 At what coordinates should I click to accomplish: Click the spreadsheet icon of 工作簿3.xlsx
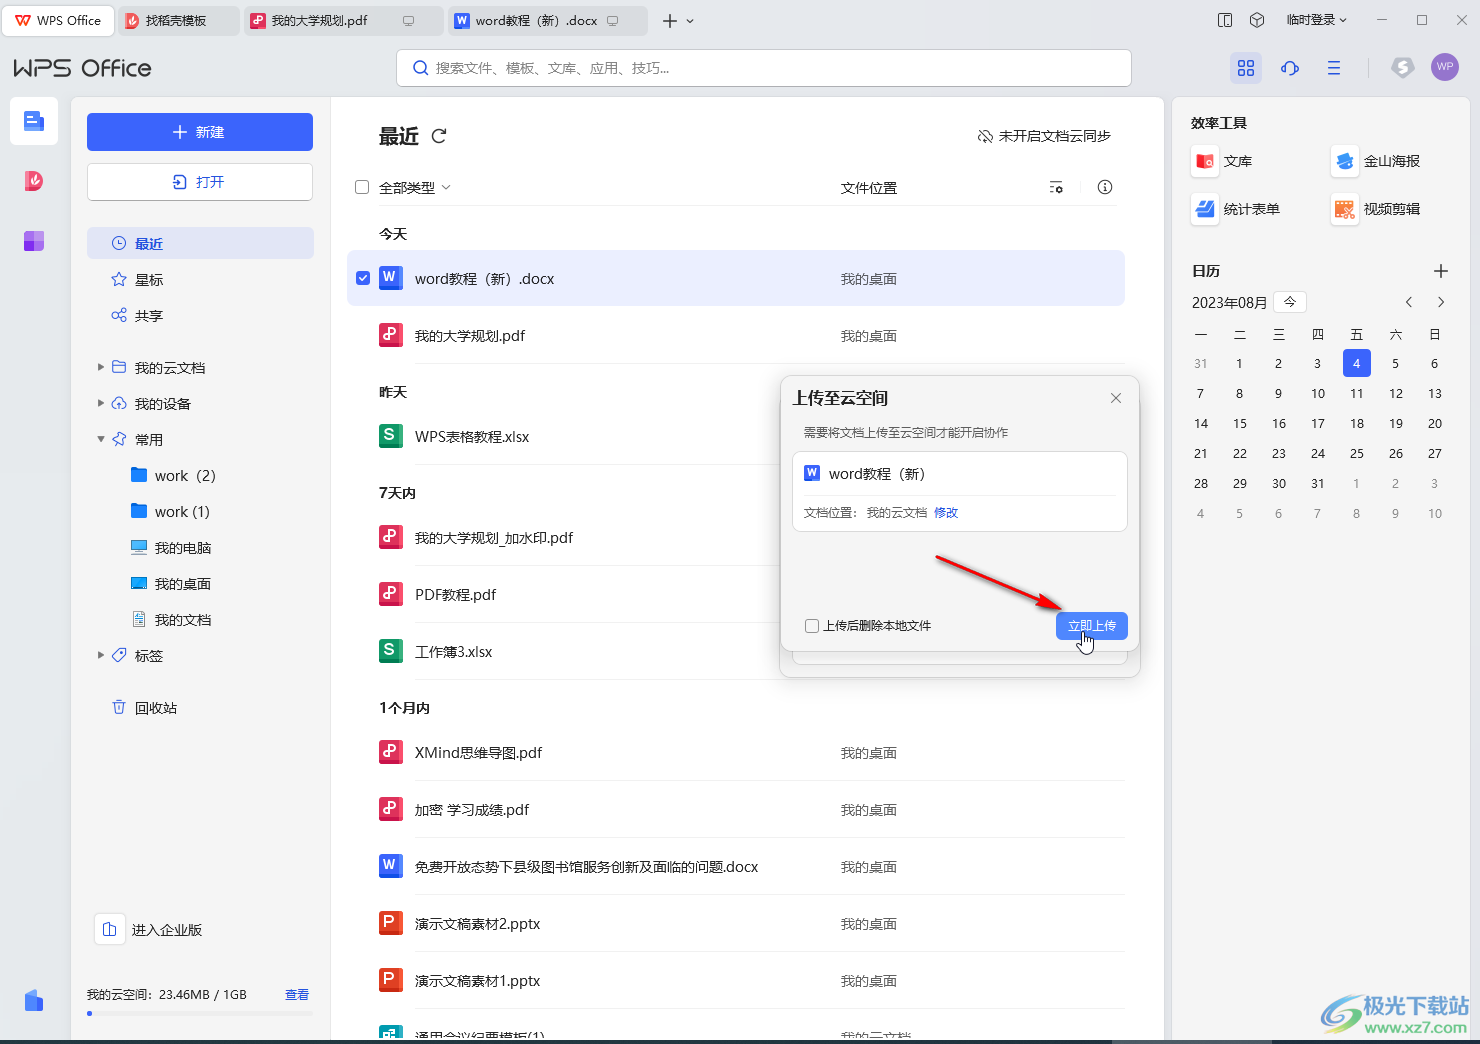click(391, 651)
